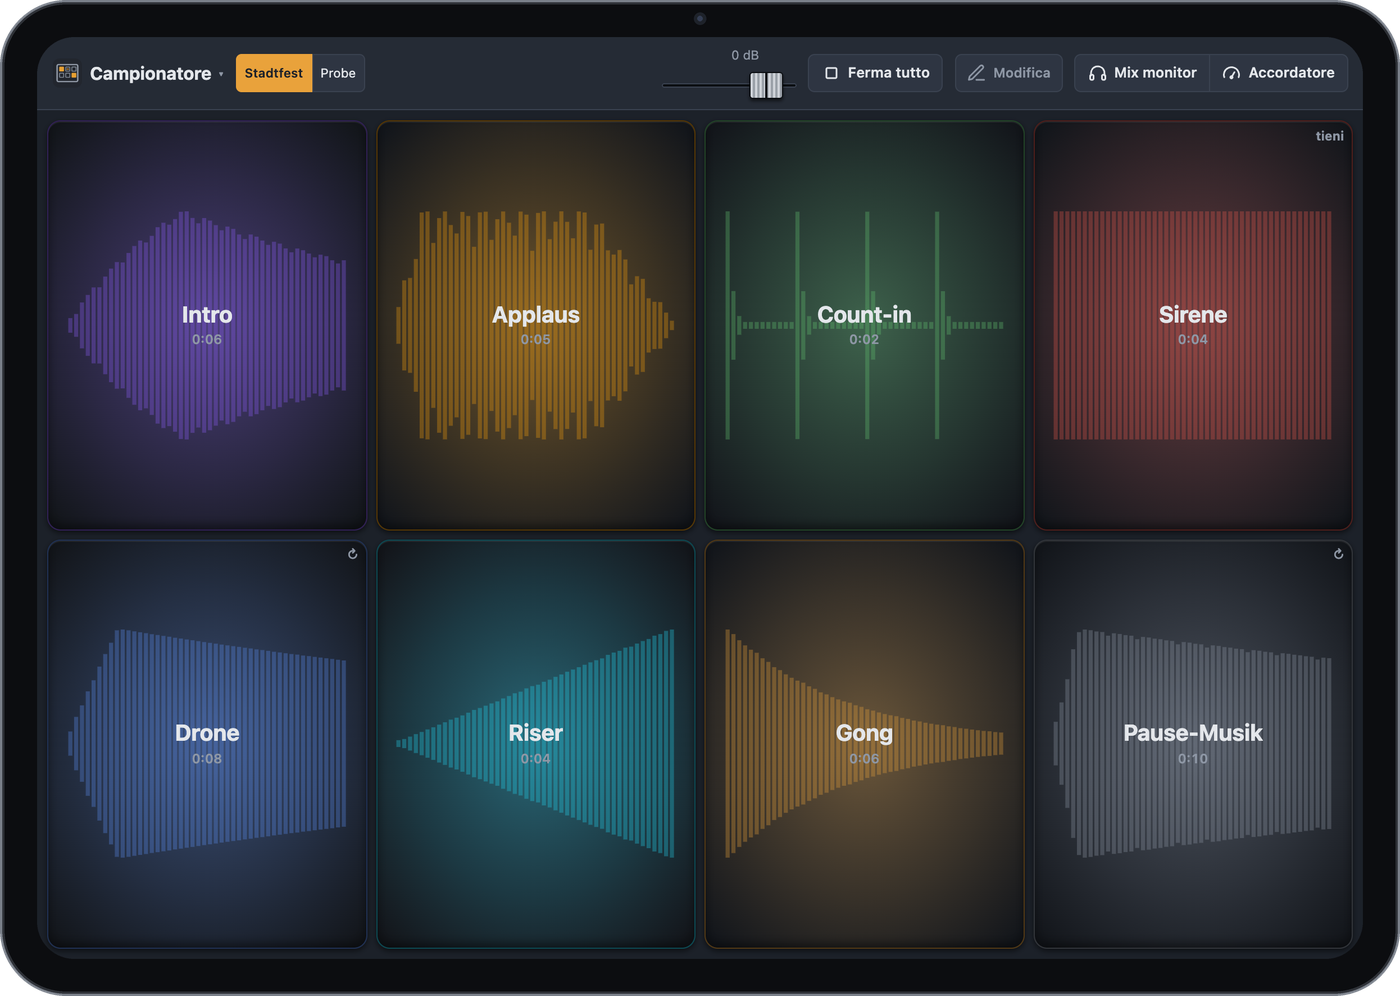Click the loop icon on the Pause-Musik pad
This screenshot has width=1400, height=996.
[x=1338, y=554]
